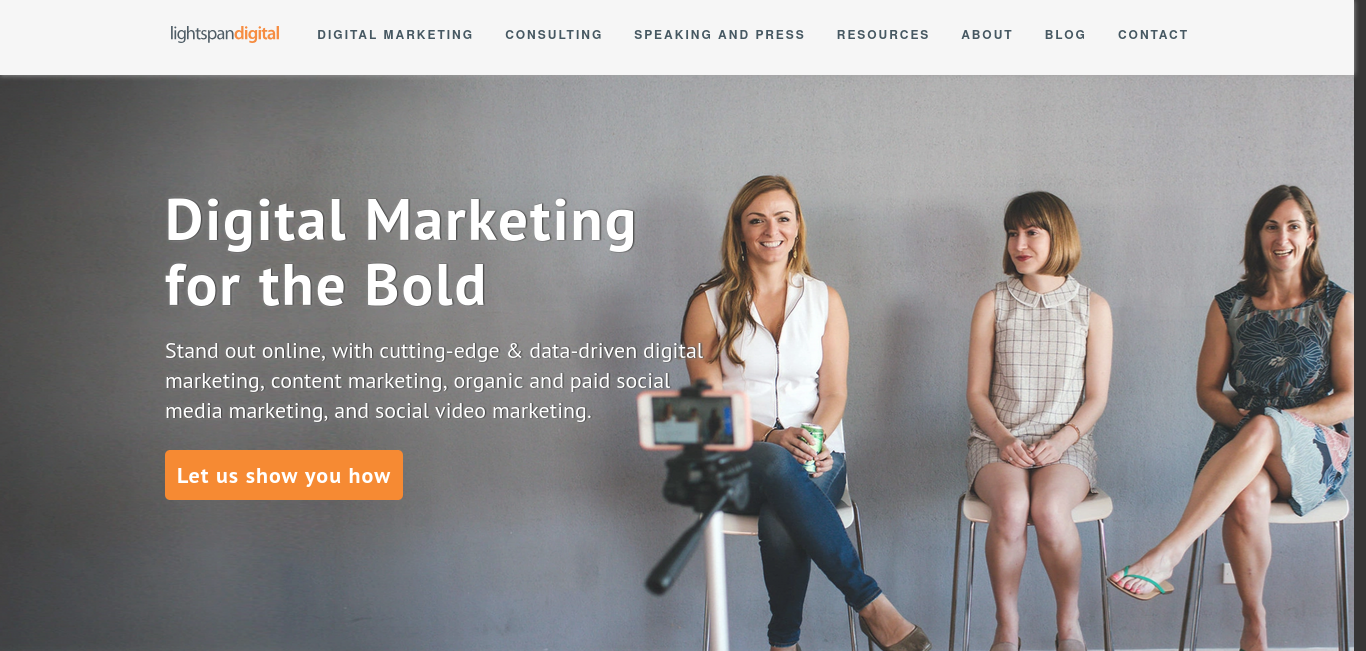Visit the About page link

click(987, 35)
